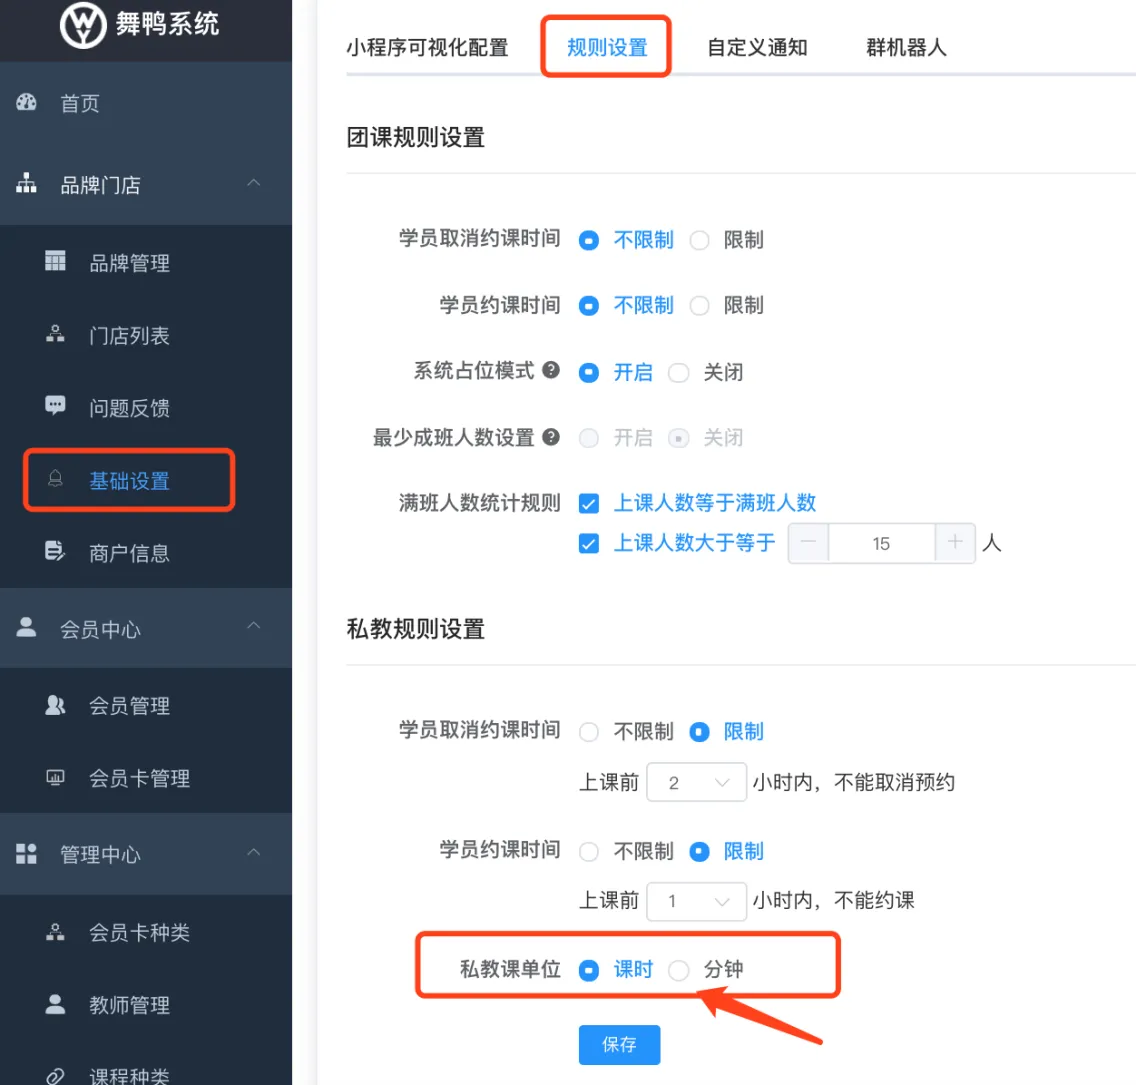Open the 群机器人 tab
This screenshot has height=1085, width=1136.
pyautogui.click(x=906, y=47)
